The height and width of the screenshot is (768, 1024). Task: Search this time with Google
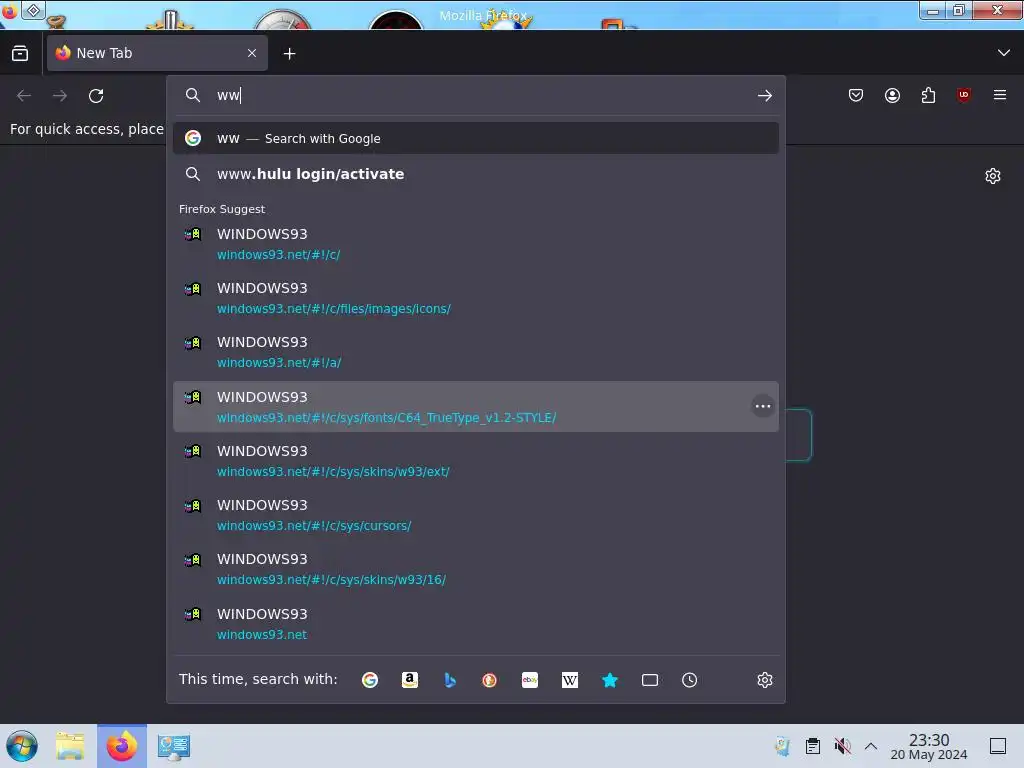(370, 680)
